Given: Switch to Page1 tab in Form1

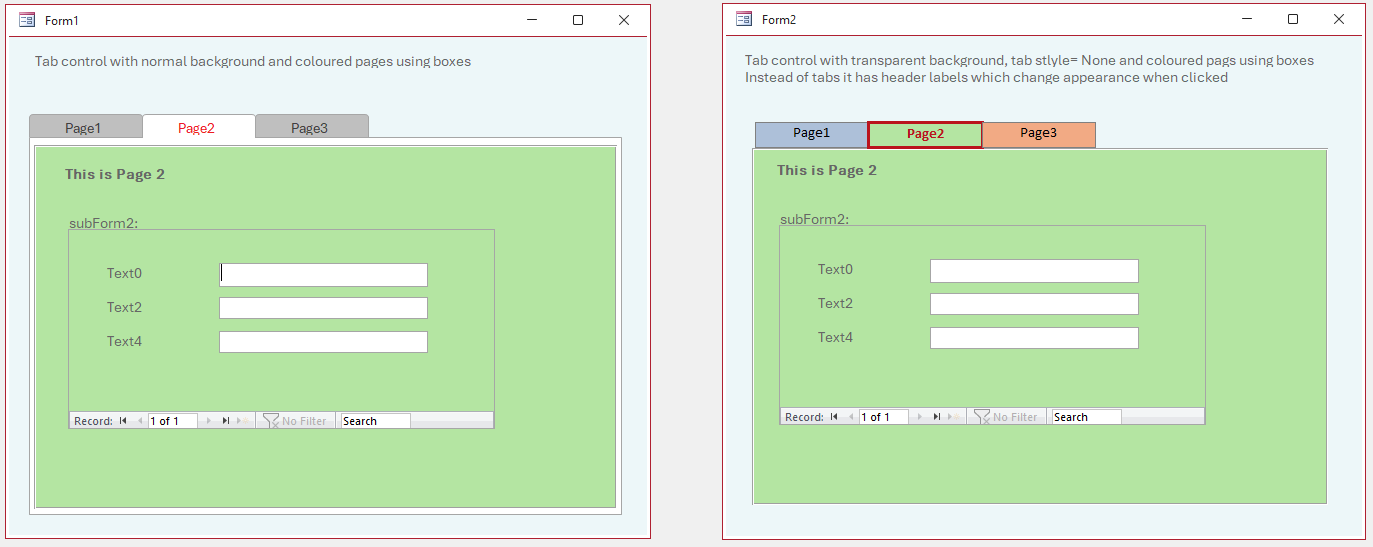Looking at the screenshot, I should point(86,127).
